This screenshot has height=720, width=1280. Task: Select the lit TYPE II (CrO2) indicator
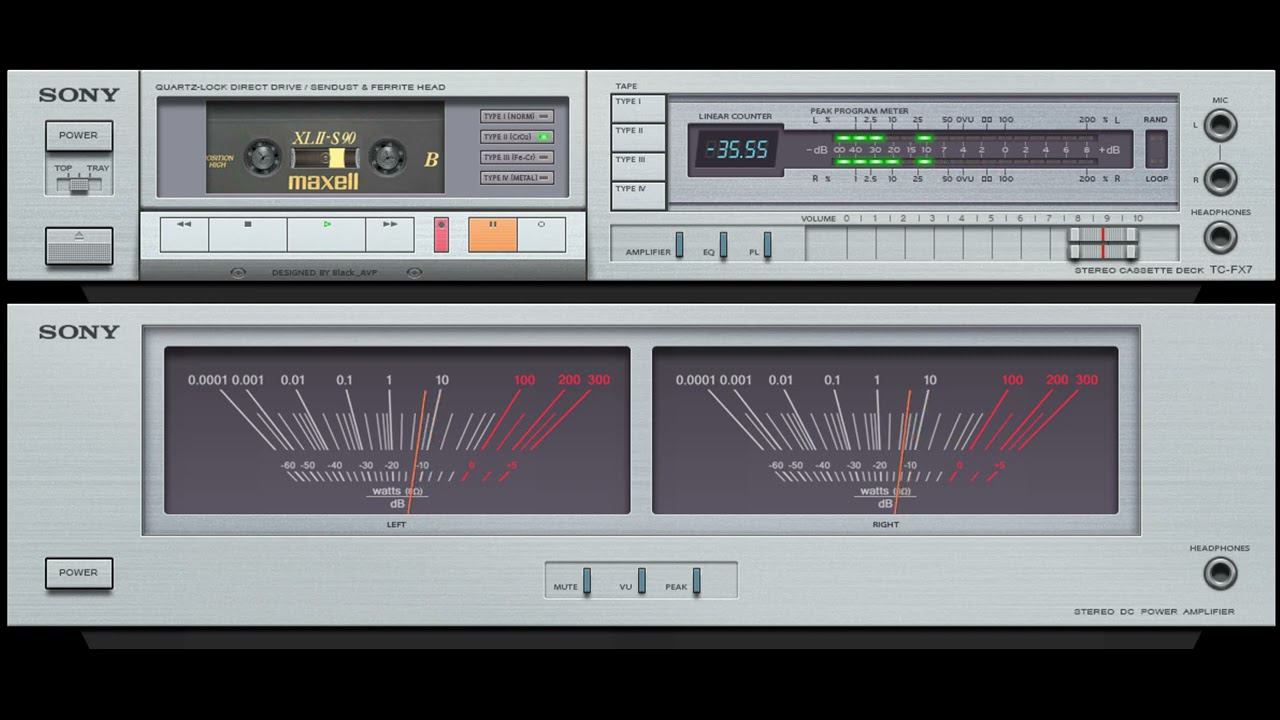[517, 137]
